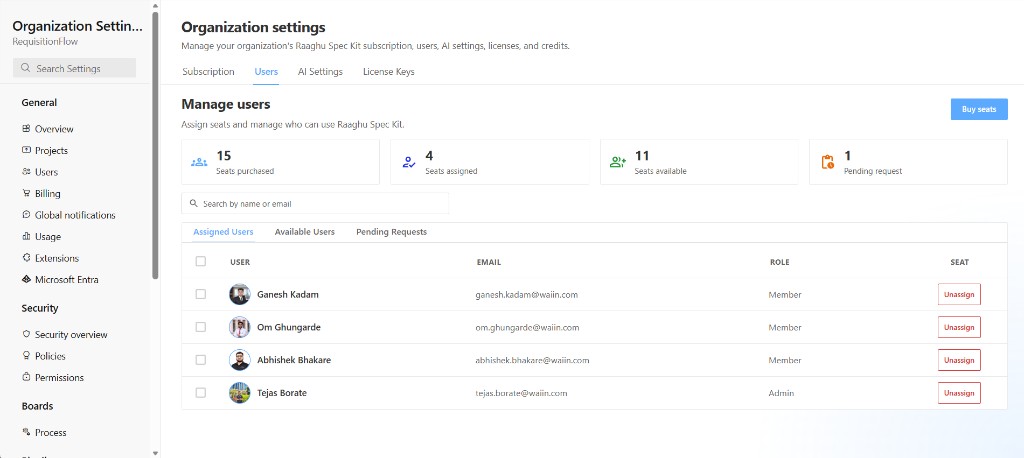Unassign seat from Abhishek Bhakare
Screen dimensions: 1024x458
(x=959, y=360)
